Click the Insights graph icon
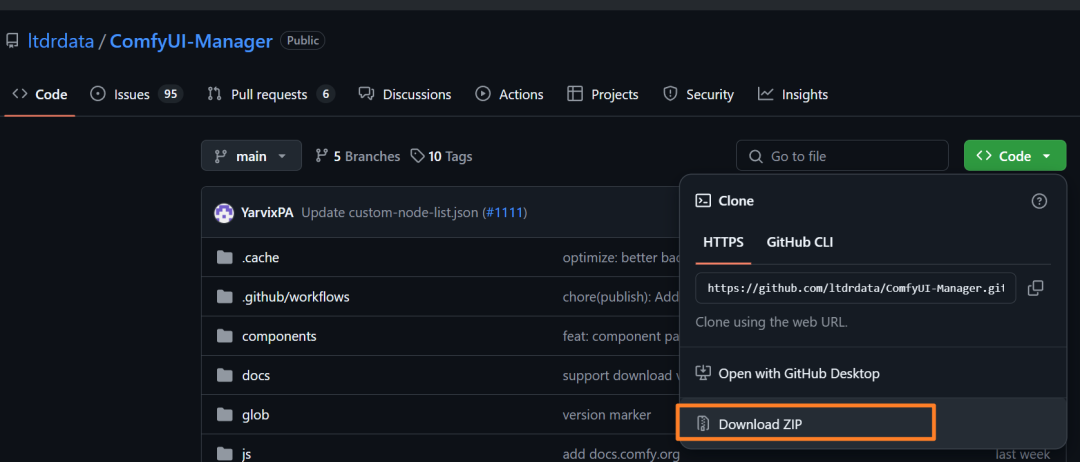This screenshot has height=462, width=1080. pyautogui.click(x=765, y=94)
